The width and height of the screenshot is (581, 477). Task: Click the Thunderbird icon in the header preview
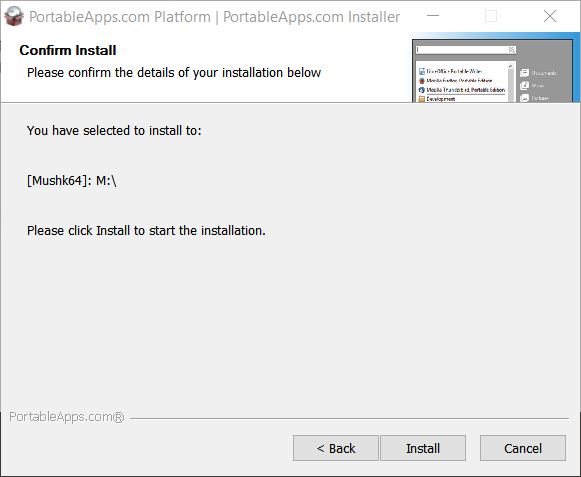422,90
